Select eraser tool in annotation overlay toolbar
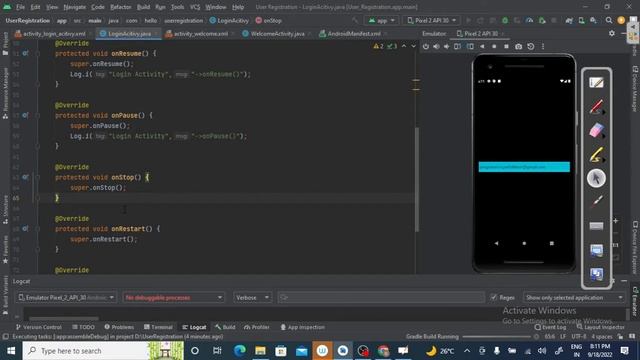The image size is (640, 360). pyautogui.click(x=596, y=131)
